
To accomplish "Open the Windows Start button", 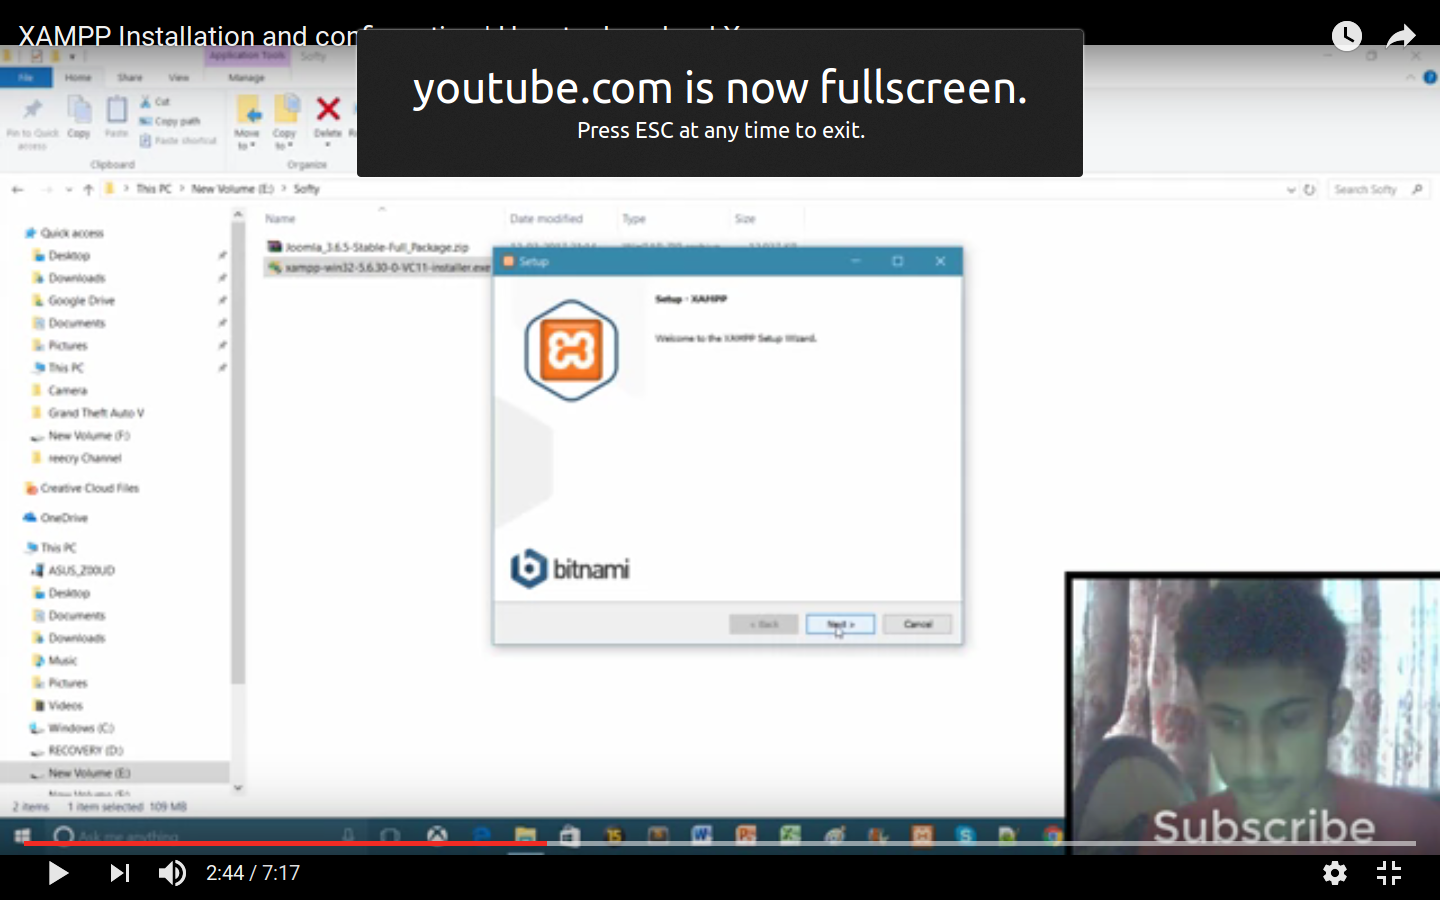I will pos(22,835).
